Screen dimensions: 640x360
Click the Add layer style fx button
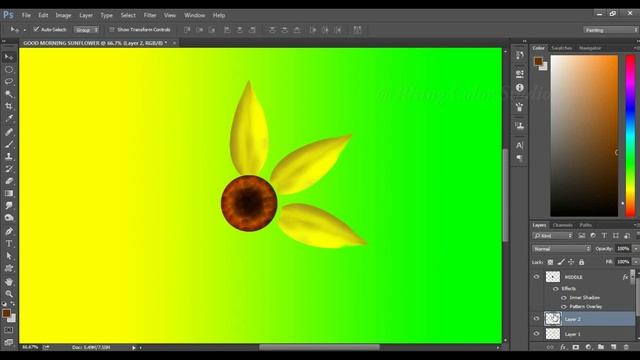[563, 347]
